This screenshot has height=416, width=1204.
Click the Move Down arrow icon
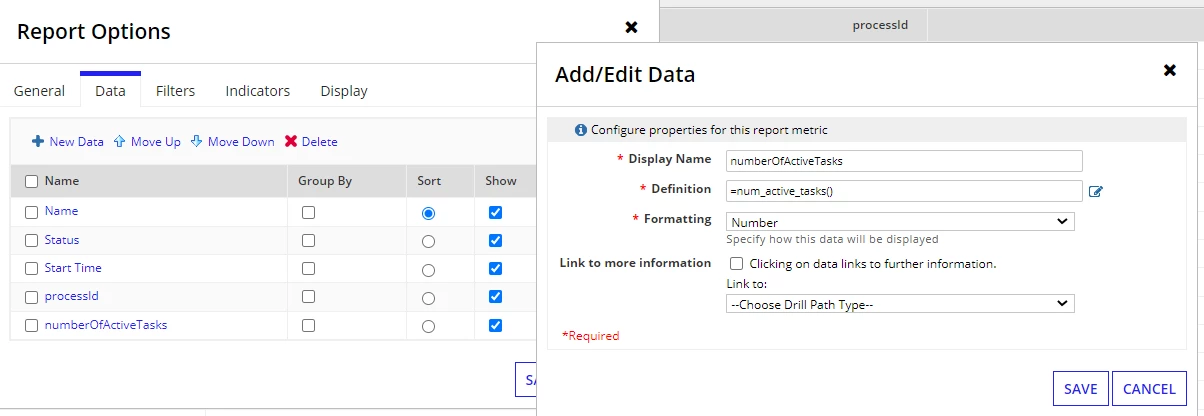point(197,142)
